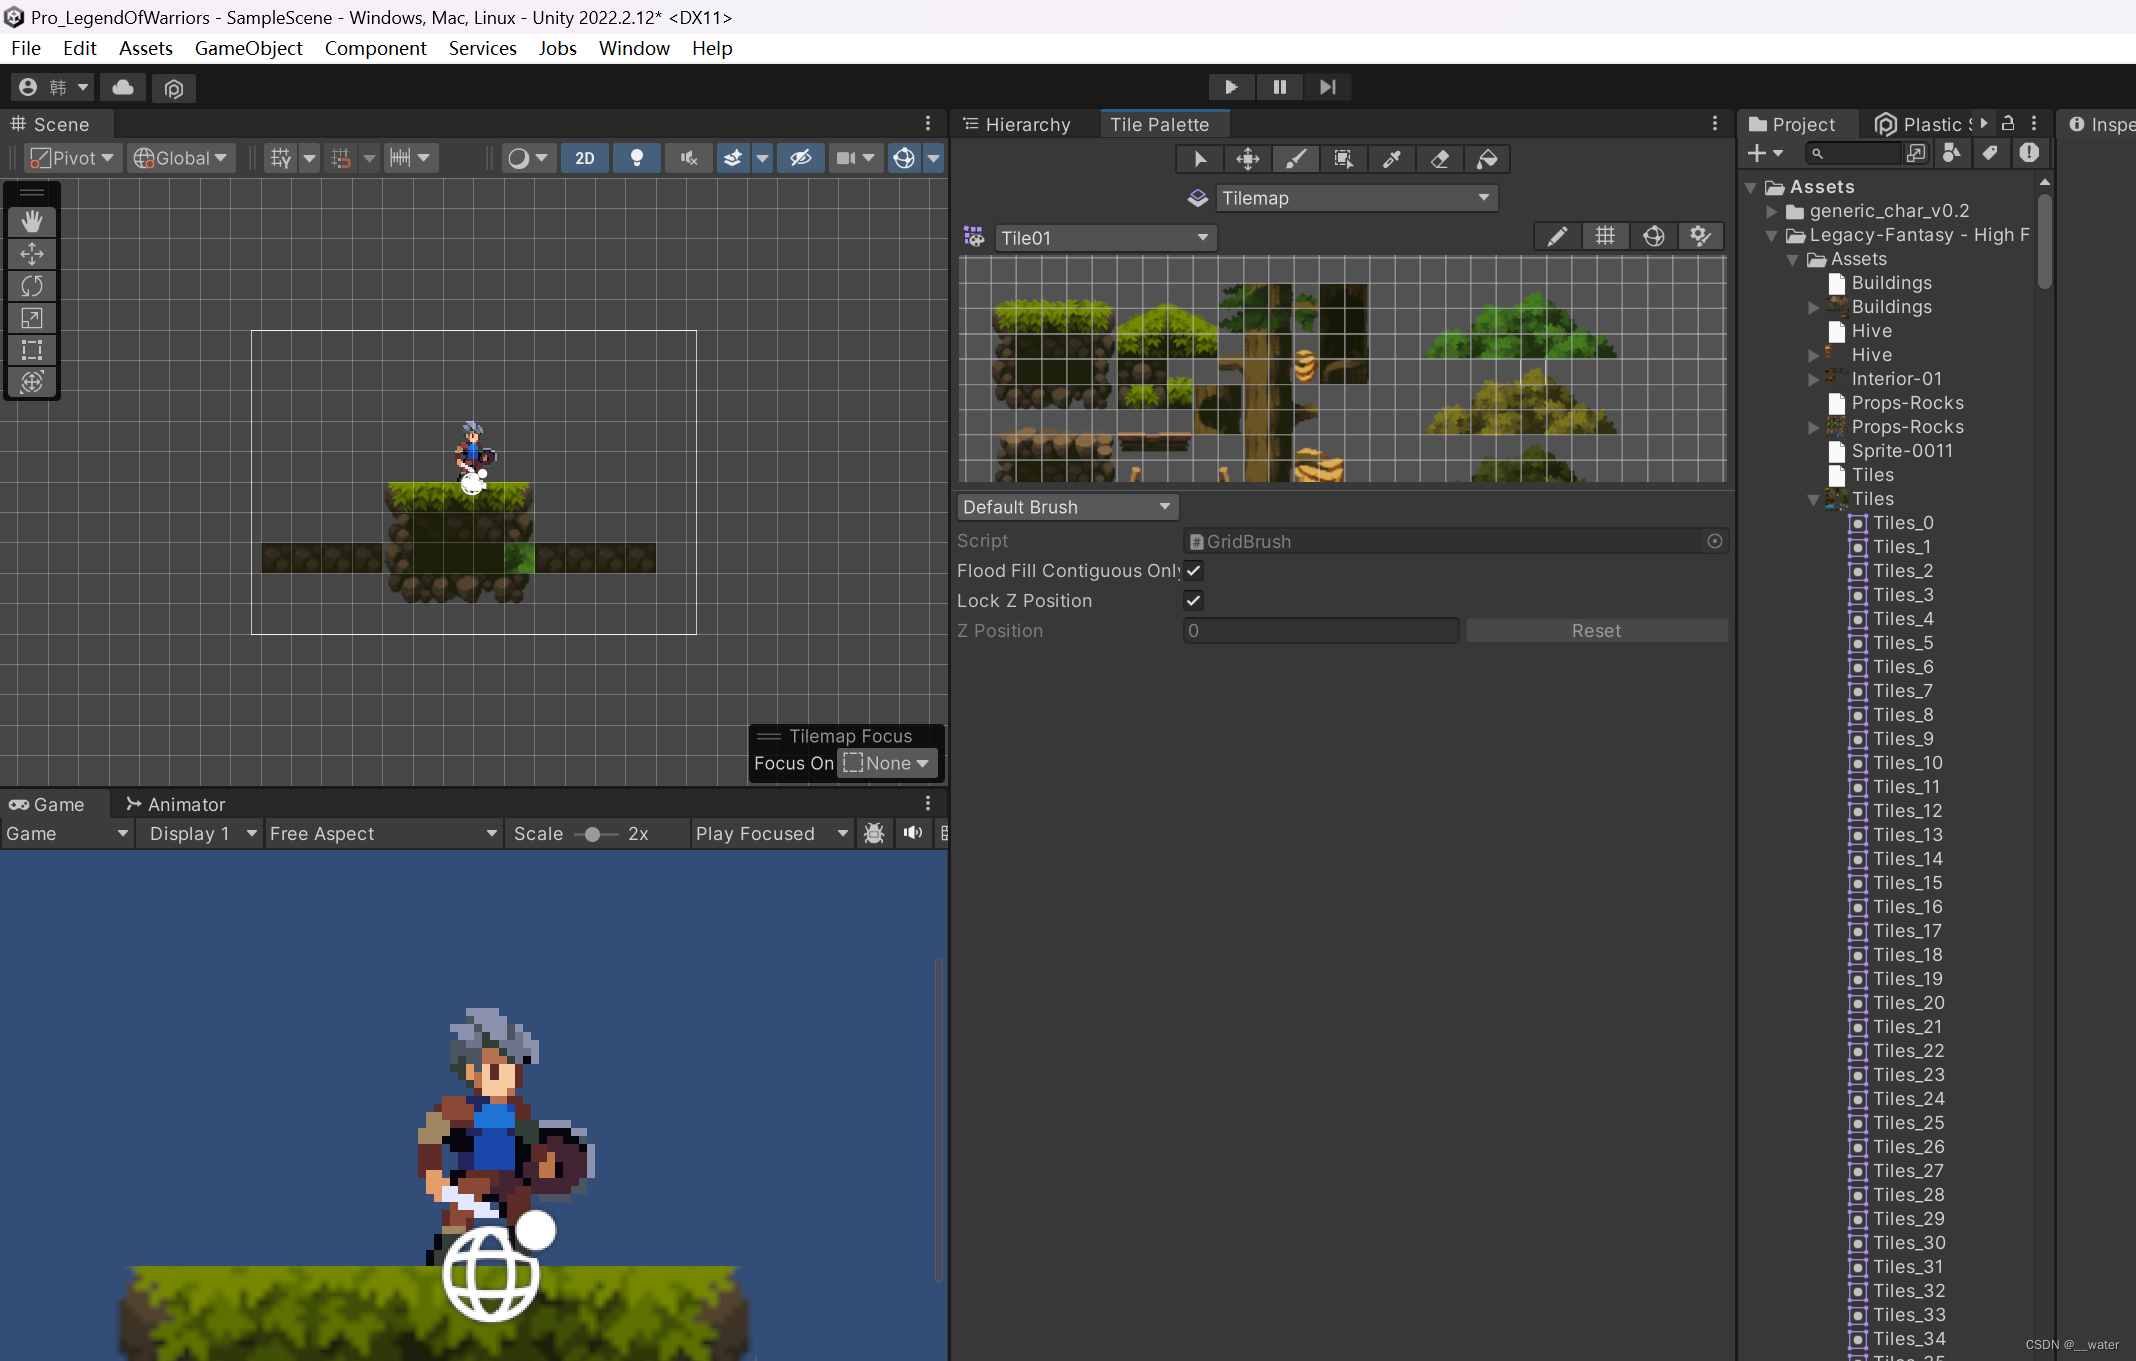Uncheck Flood Fill Contiguous Only
Viewport: 2136px width, 1361px height.
(1193, 571)
